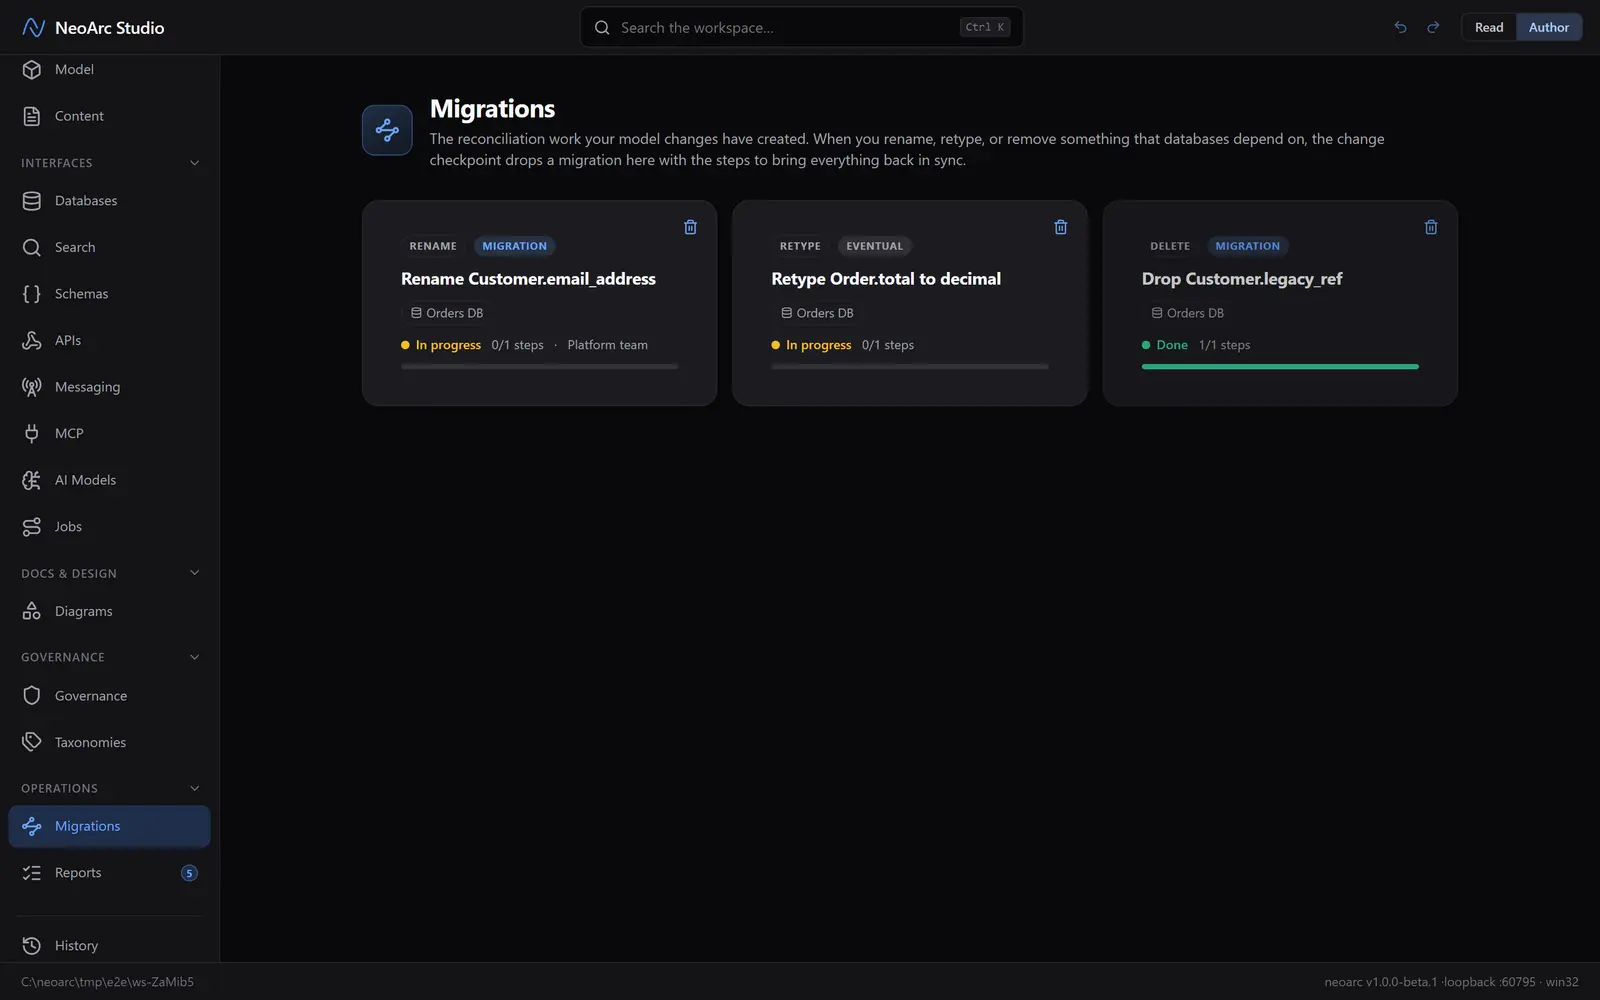Click the RETYPE tag

coord(800,246)
